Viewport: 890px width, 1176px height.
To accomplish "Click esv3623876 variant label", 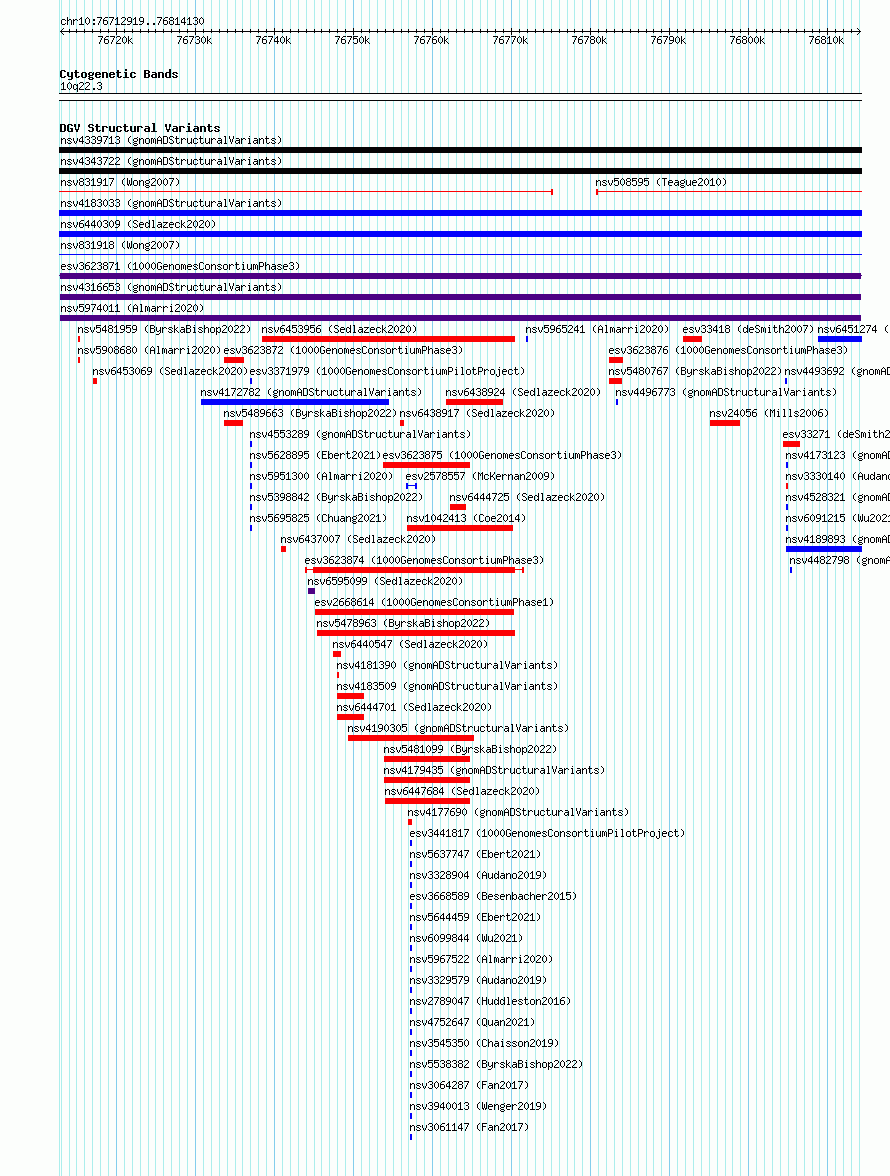I will pos(728,350).
